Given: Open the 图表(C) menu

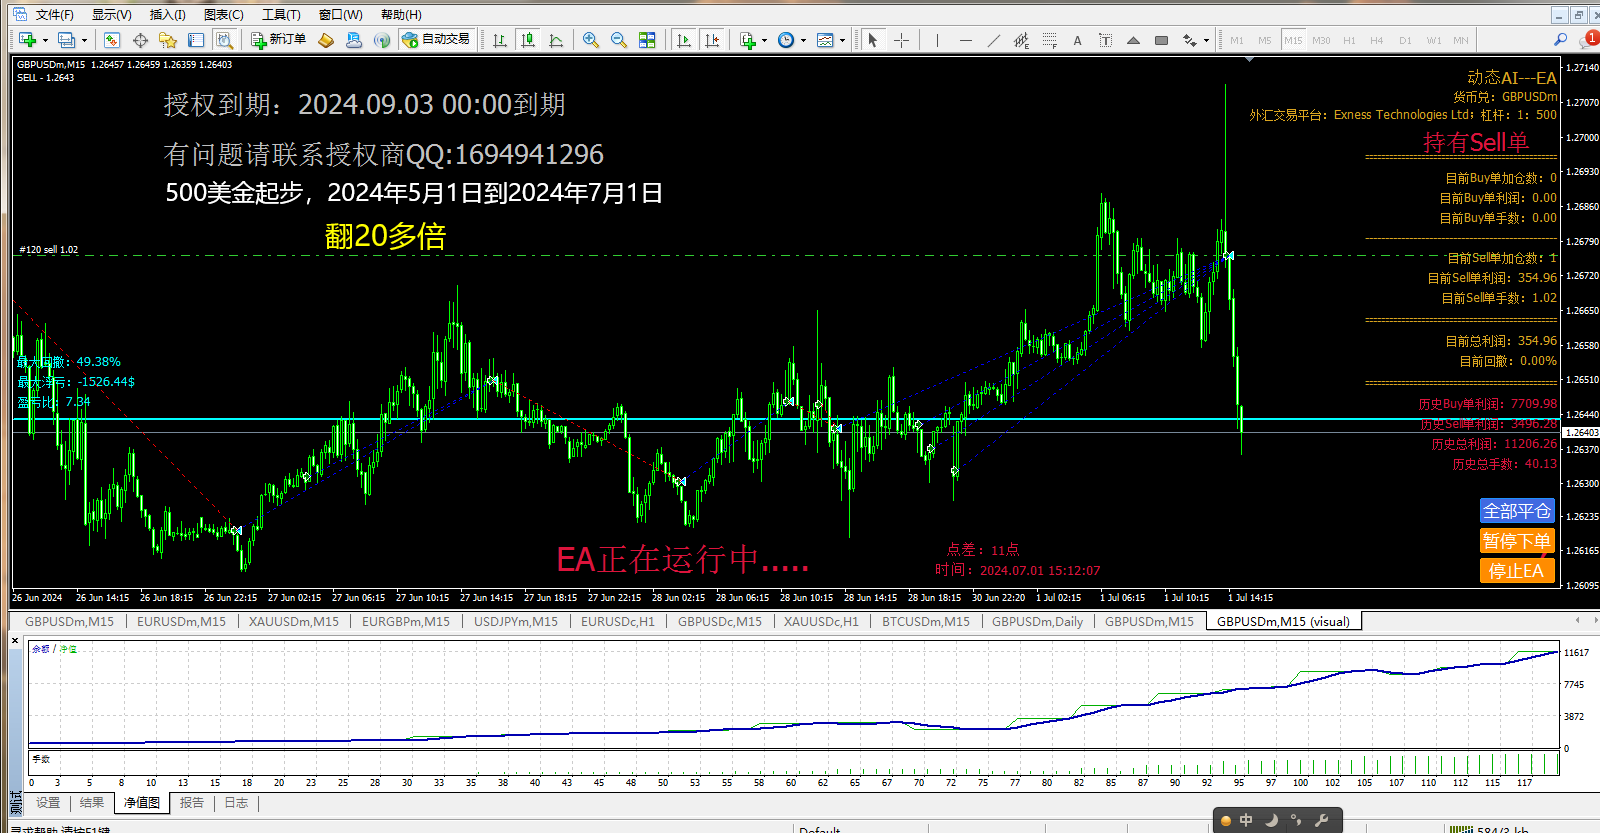Looking at the screenshot, I should coord(223,14).
